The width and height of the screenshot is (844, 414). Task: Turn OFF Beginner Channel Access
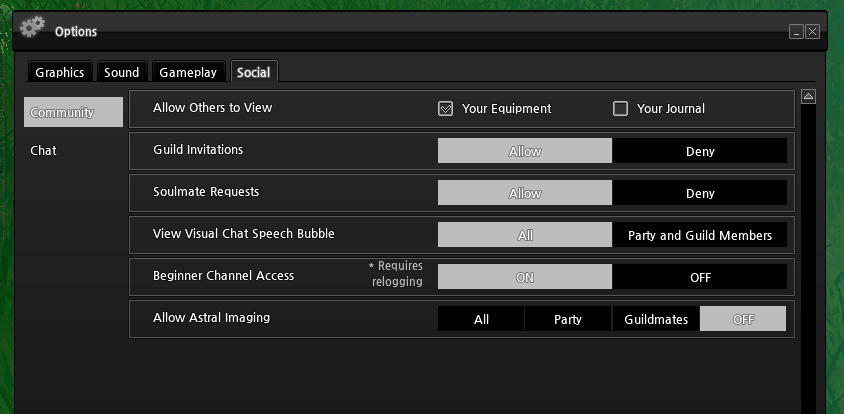pos(699,277)
